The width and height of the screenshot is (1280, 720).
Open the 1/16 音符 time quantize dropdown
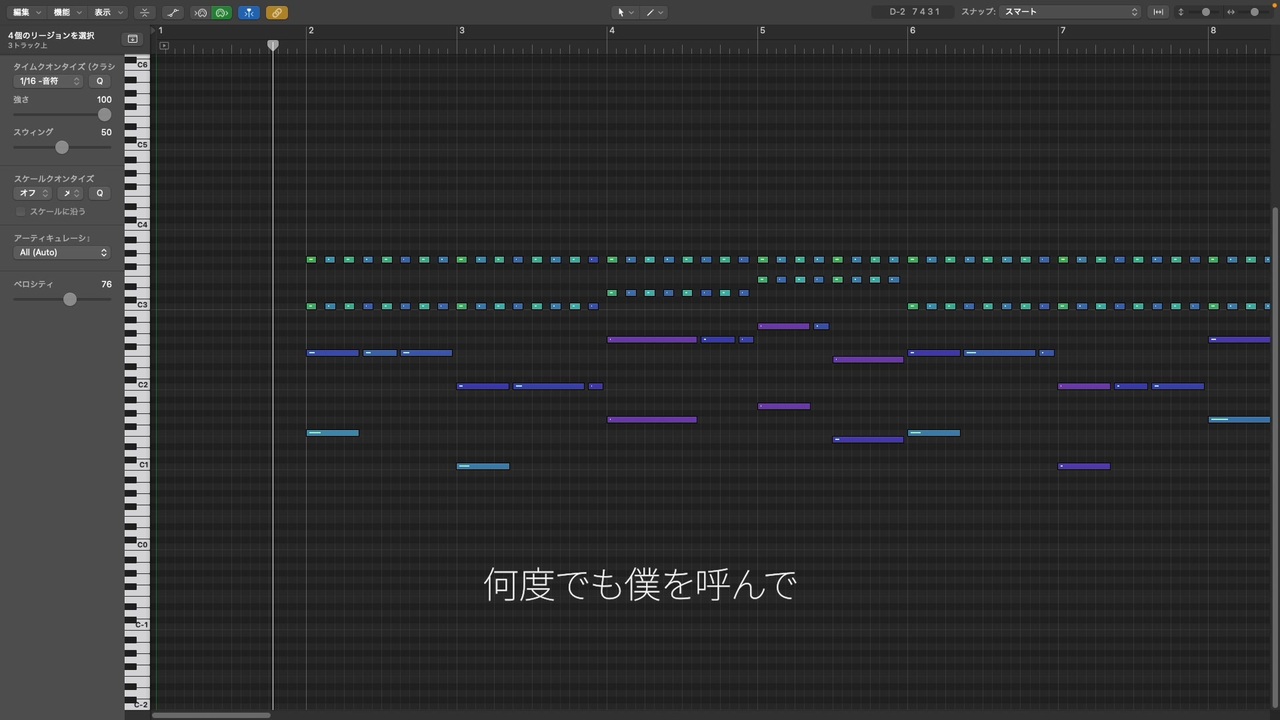point(48,81)
